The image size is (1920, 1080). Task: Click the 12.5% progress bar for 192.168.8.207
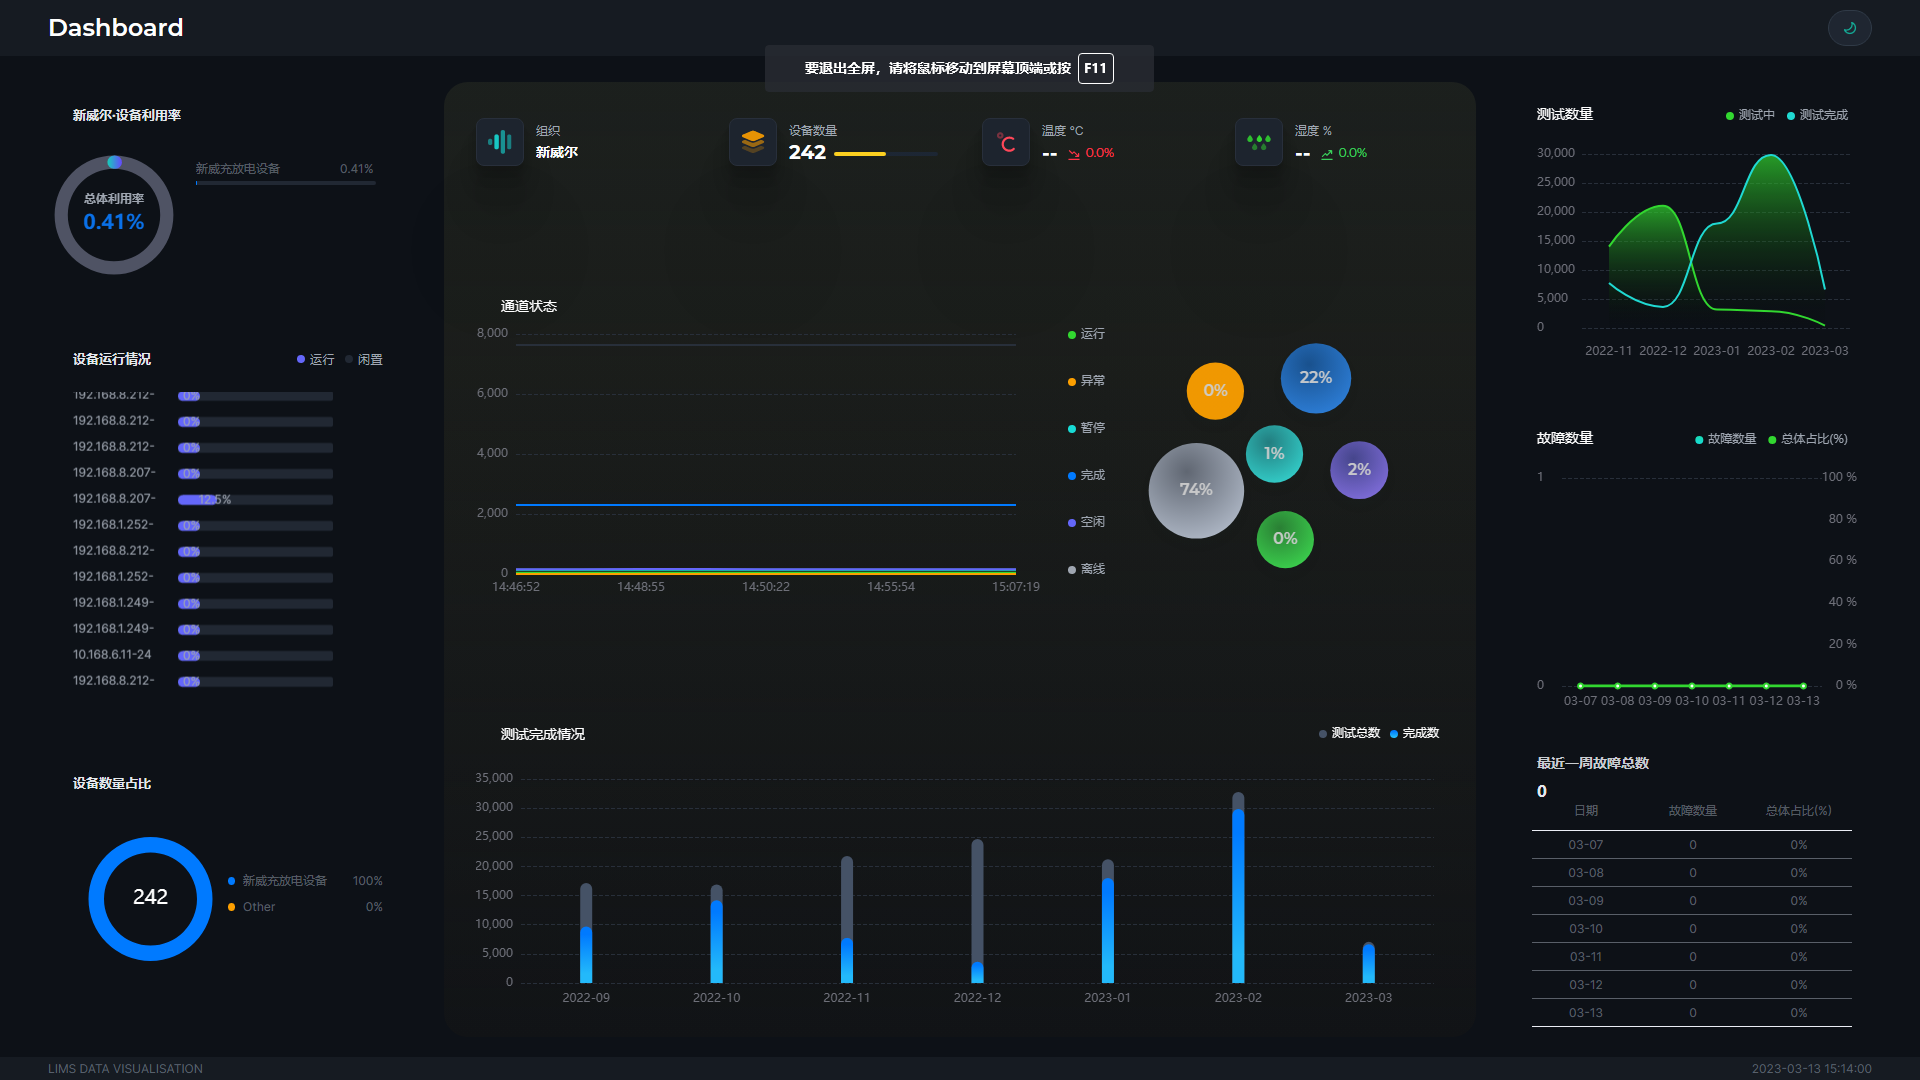pos(255,500)
